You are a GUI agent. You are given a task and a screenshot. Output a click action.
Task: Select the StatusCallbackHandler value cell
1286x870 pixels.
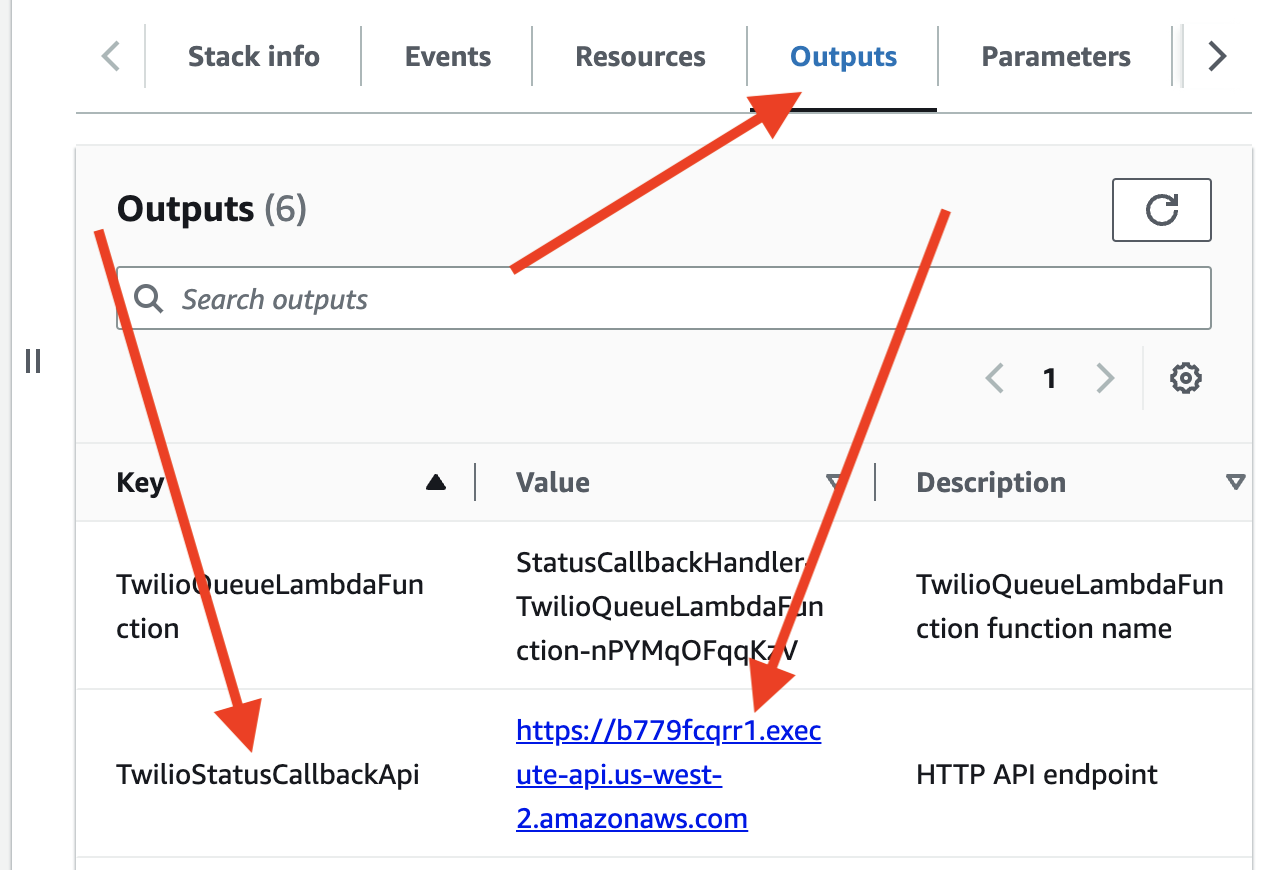(x=670, y=606)
